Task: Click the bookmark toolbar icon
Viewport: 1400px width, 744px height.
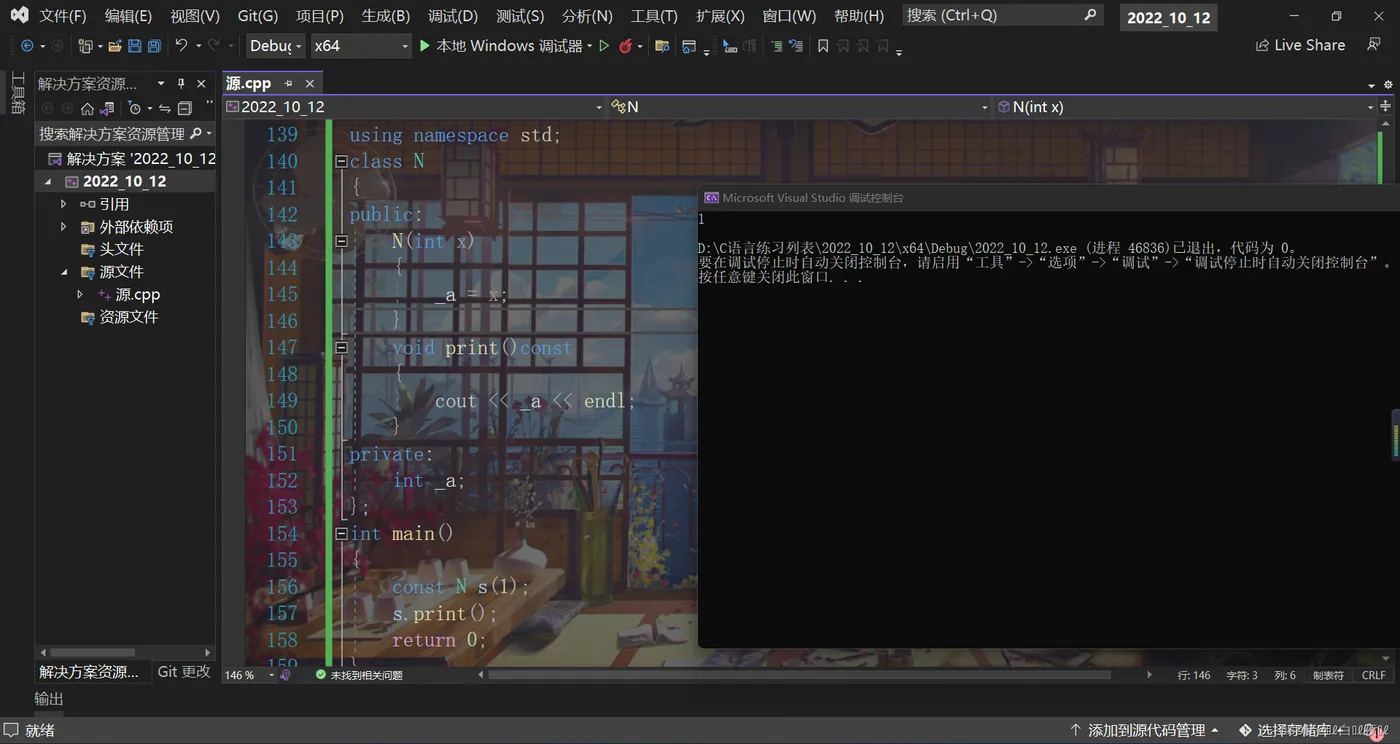Action: point(823,46)
